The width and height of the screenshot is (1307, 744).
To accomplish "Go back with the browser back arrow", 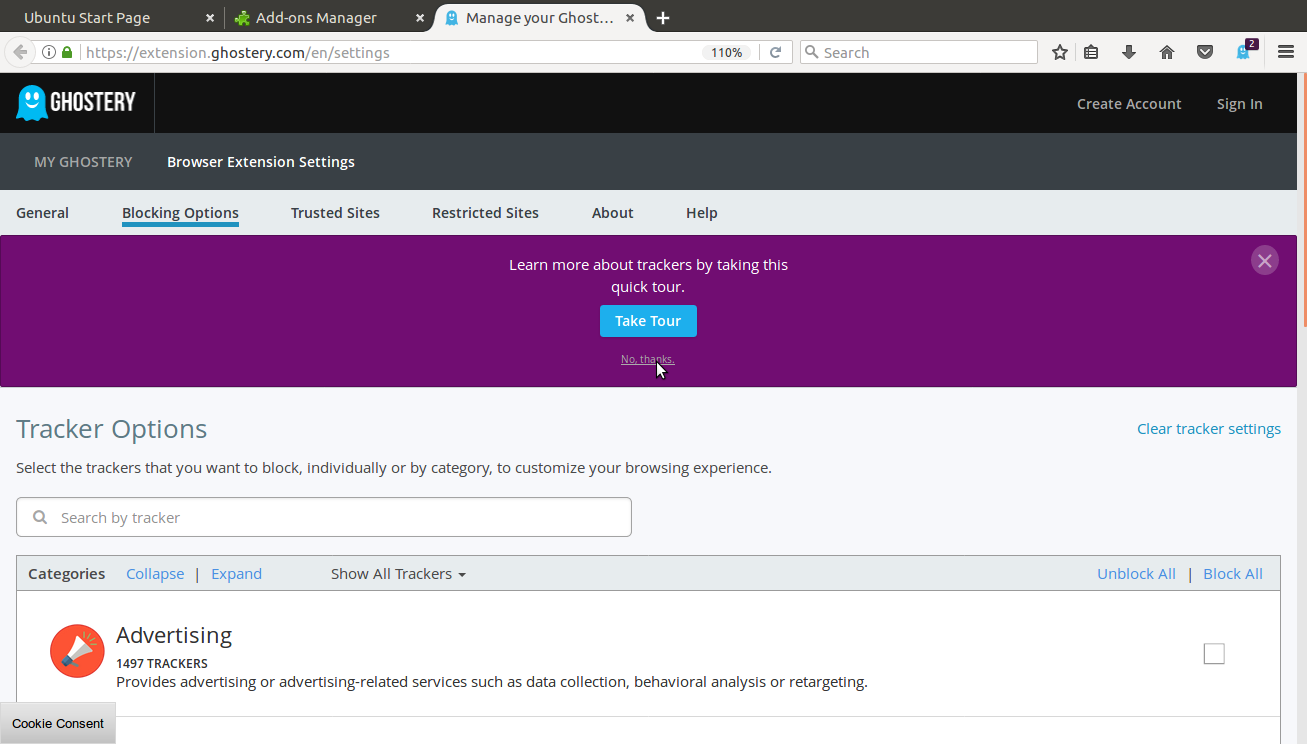I will [19, 52].
